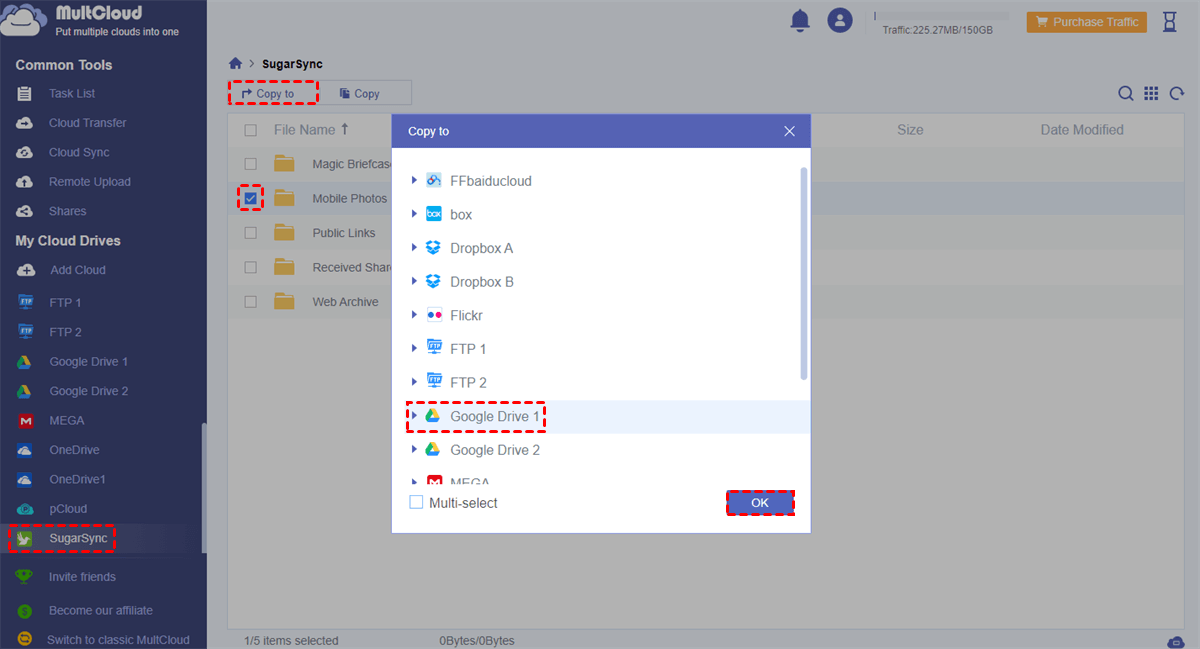Click the Add Cloud plus icon
This screenshot has width=1200, height=649.
[25, 270]
